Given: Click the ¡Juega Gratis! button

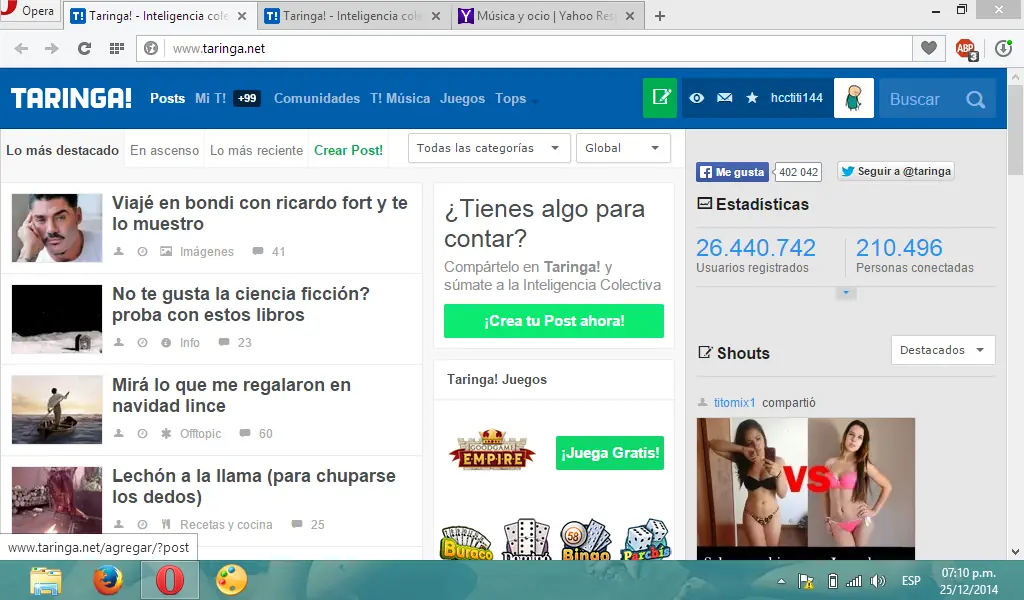Looking at the screenshot, I should pyautogui.click(x=610, y=452).
